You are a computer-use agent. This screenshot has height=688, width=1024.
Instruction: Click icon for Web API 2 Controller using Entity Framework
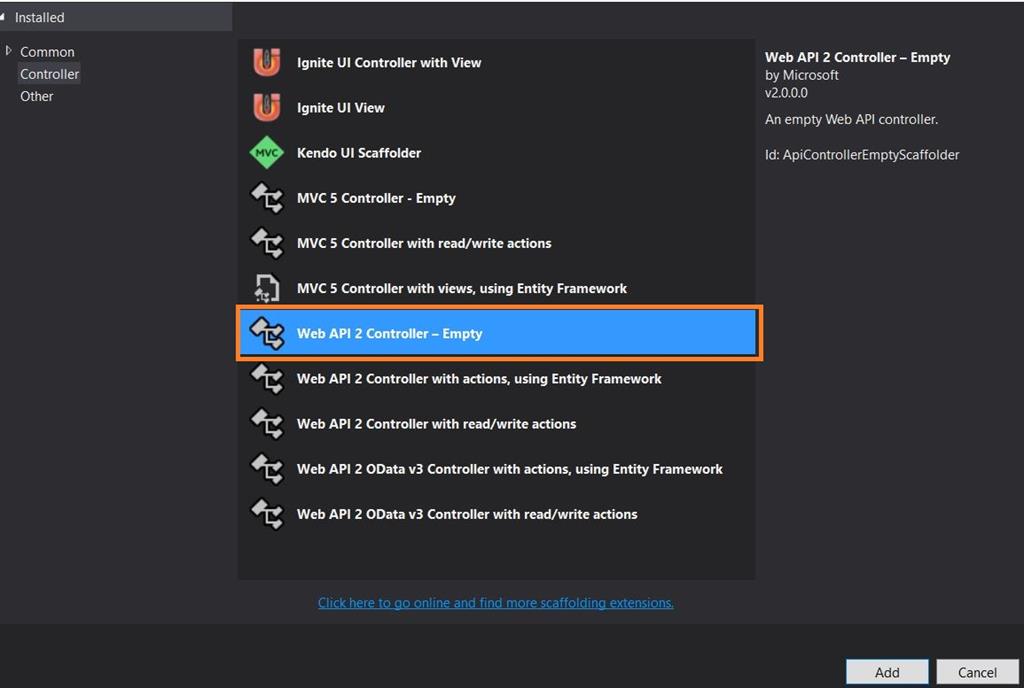coord(267,379)
